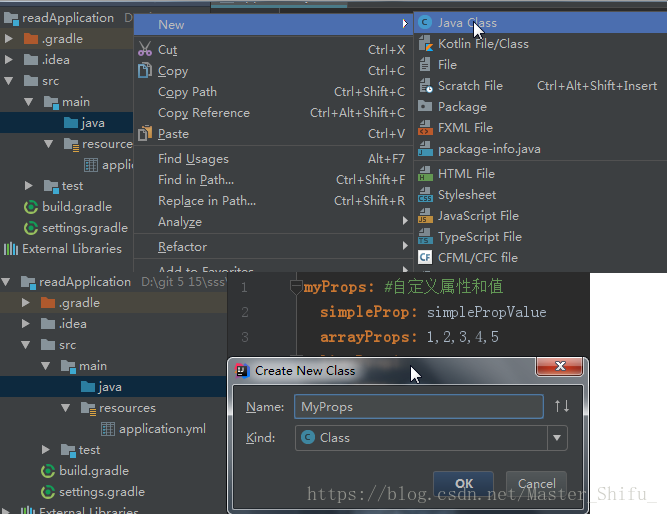Click the Package folder icon
The height and width of the screenshot is (514, 668).
pos(425,106)
